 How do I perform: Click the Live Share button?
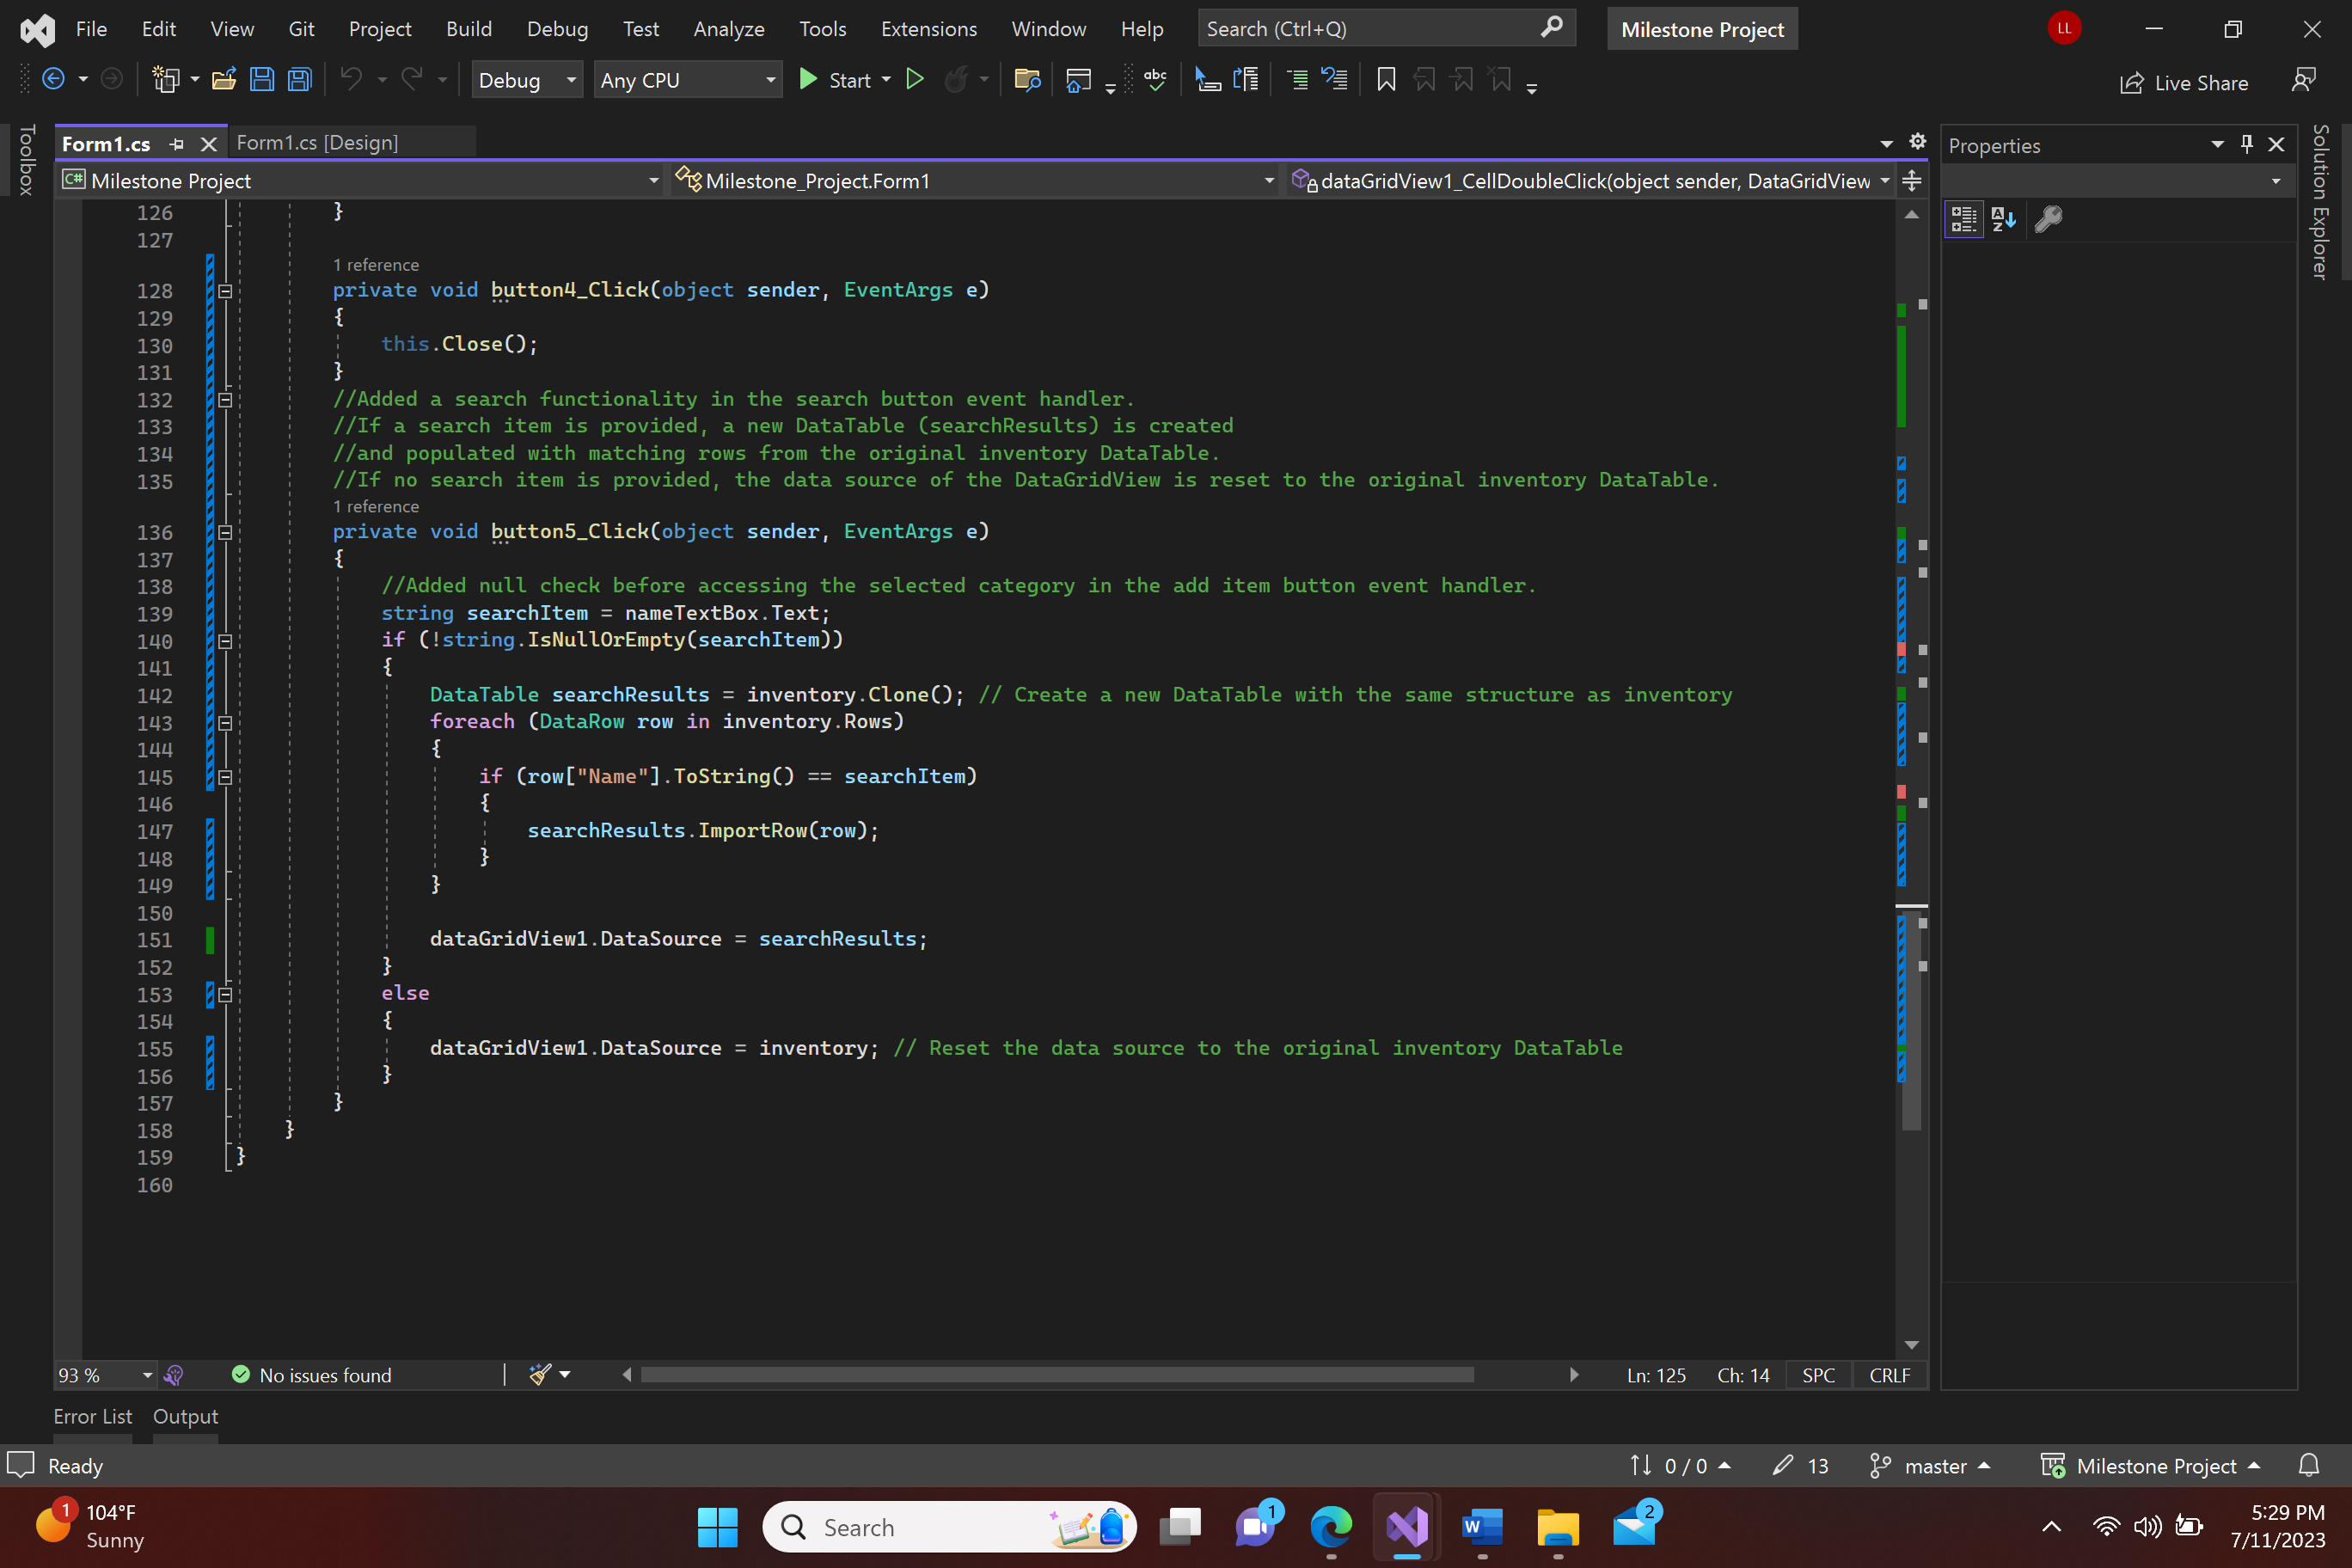pyautogui.click(x=2183, y=83)
